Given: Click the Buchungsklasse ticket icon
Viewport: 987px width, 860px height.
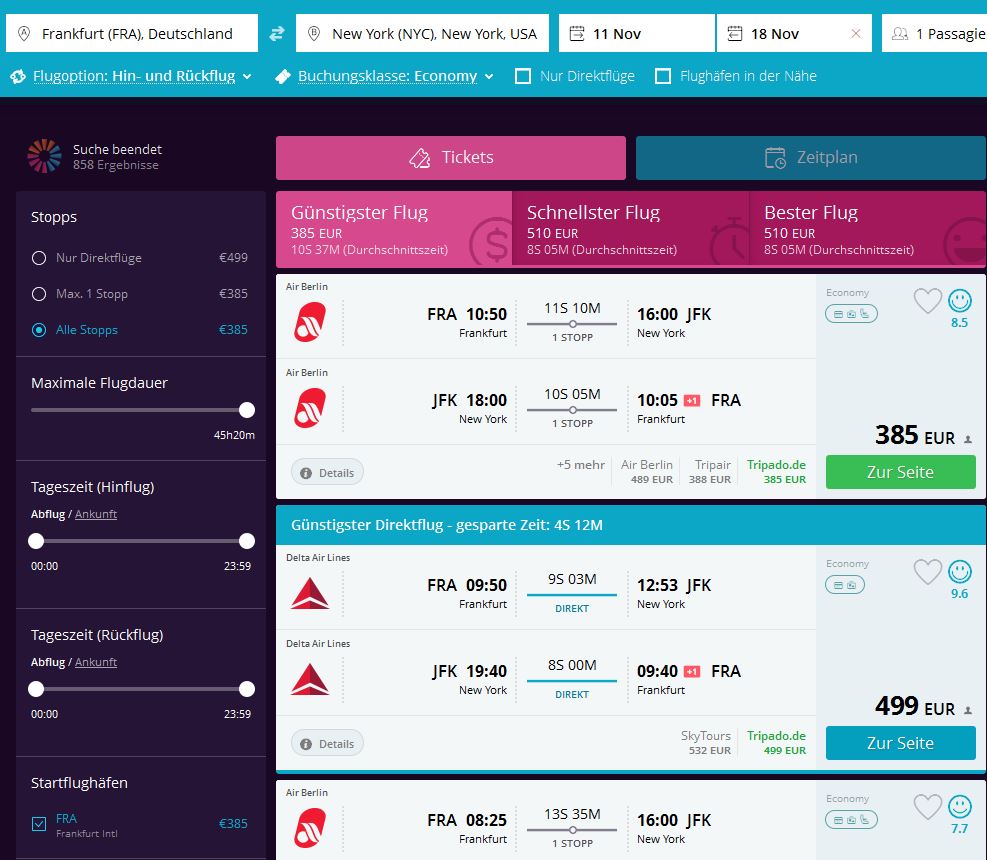Looking at the screenshot, I should click(x=283, y=76).
